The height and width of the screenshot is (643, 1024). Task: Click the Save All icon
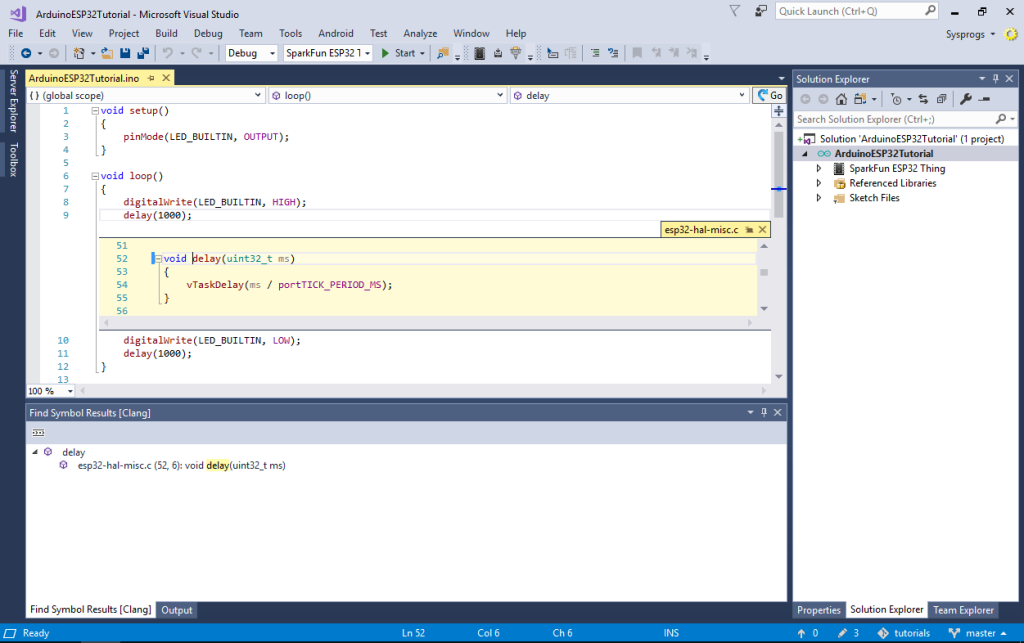coord(145,51)
